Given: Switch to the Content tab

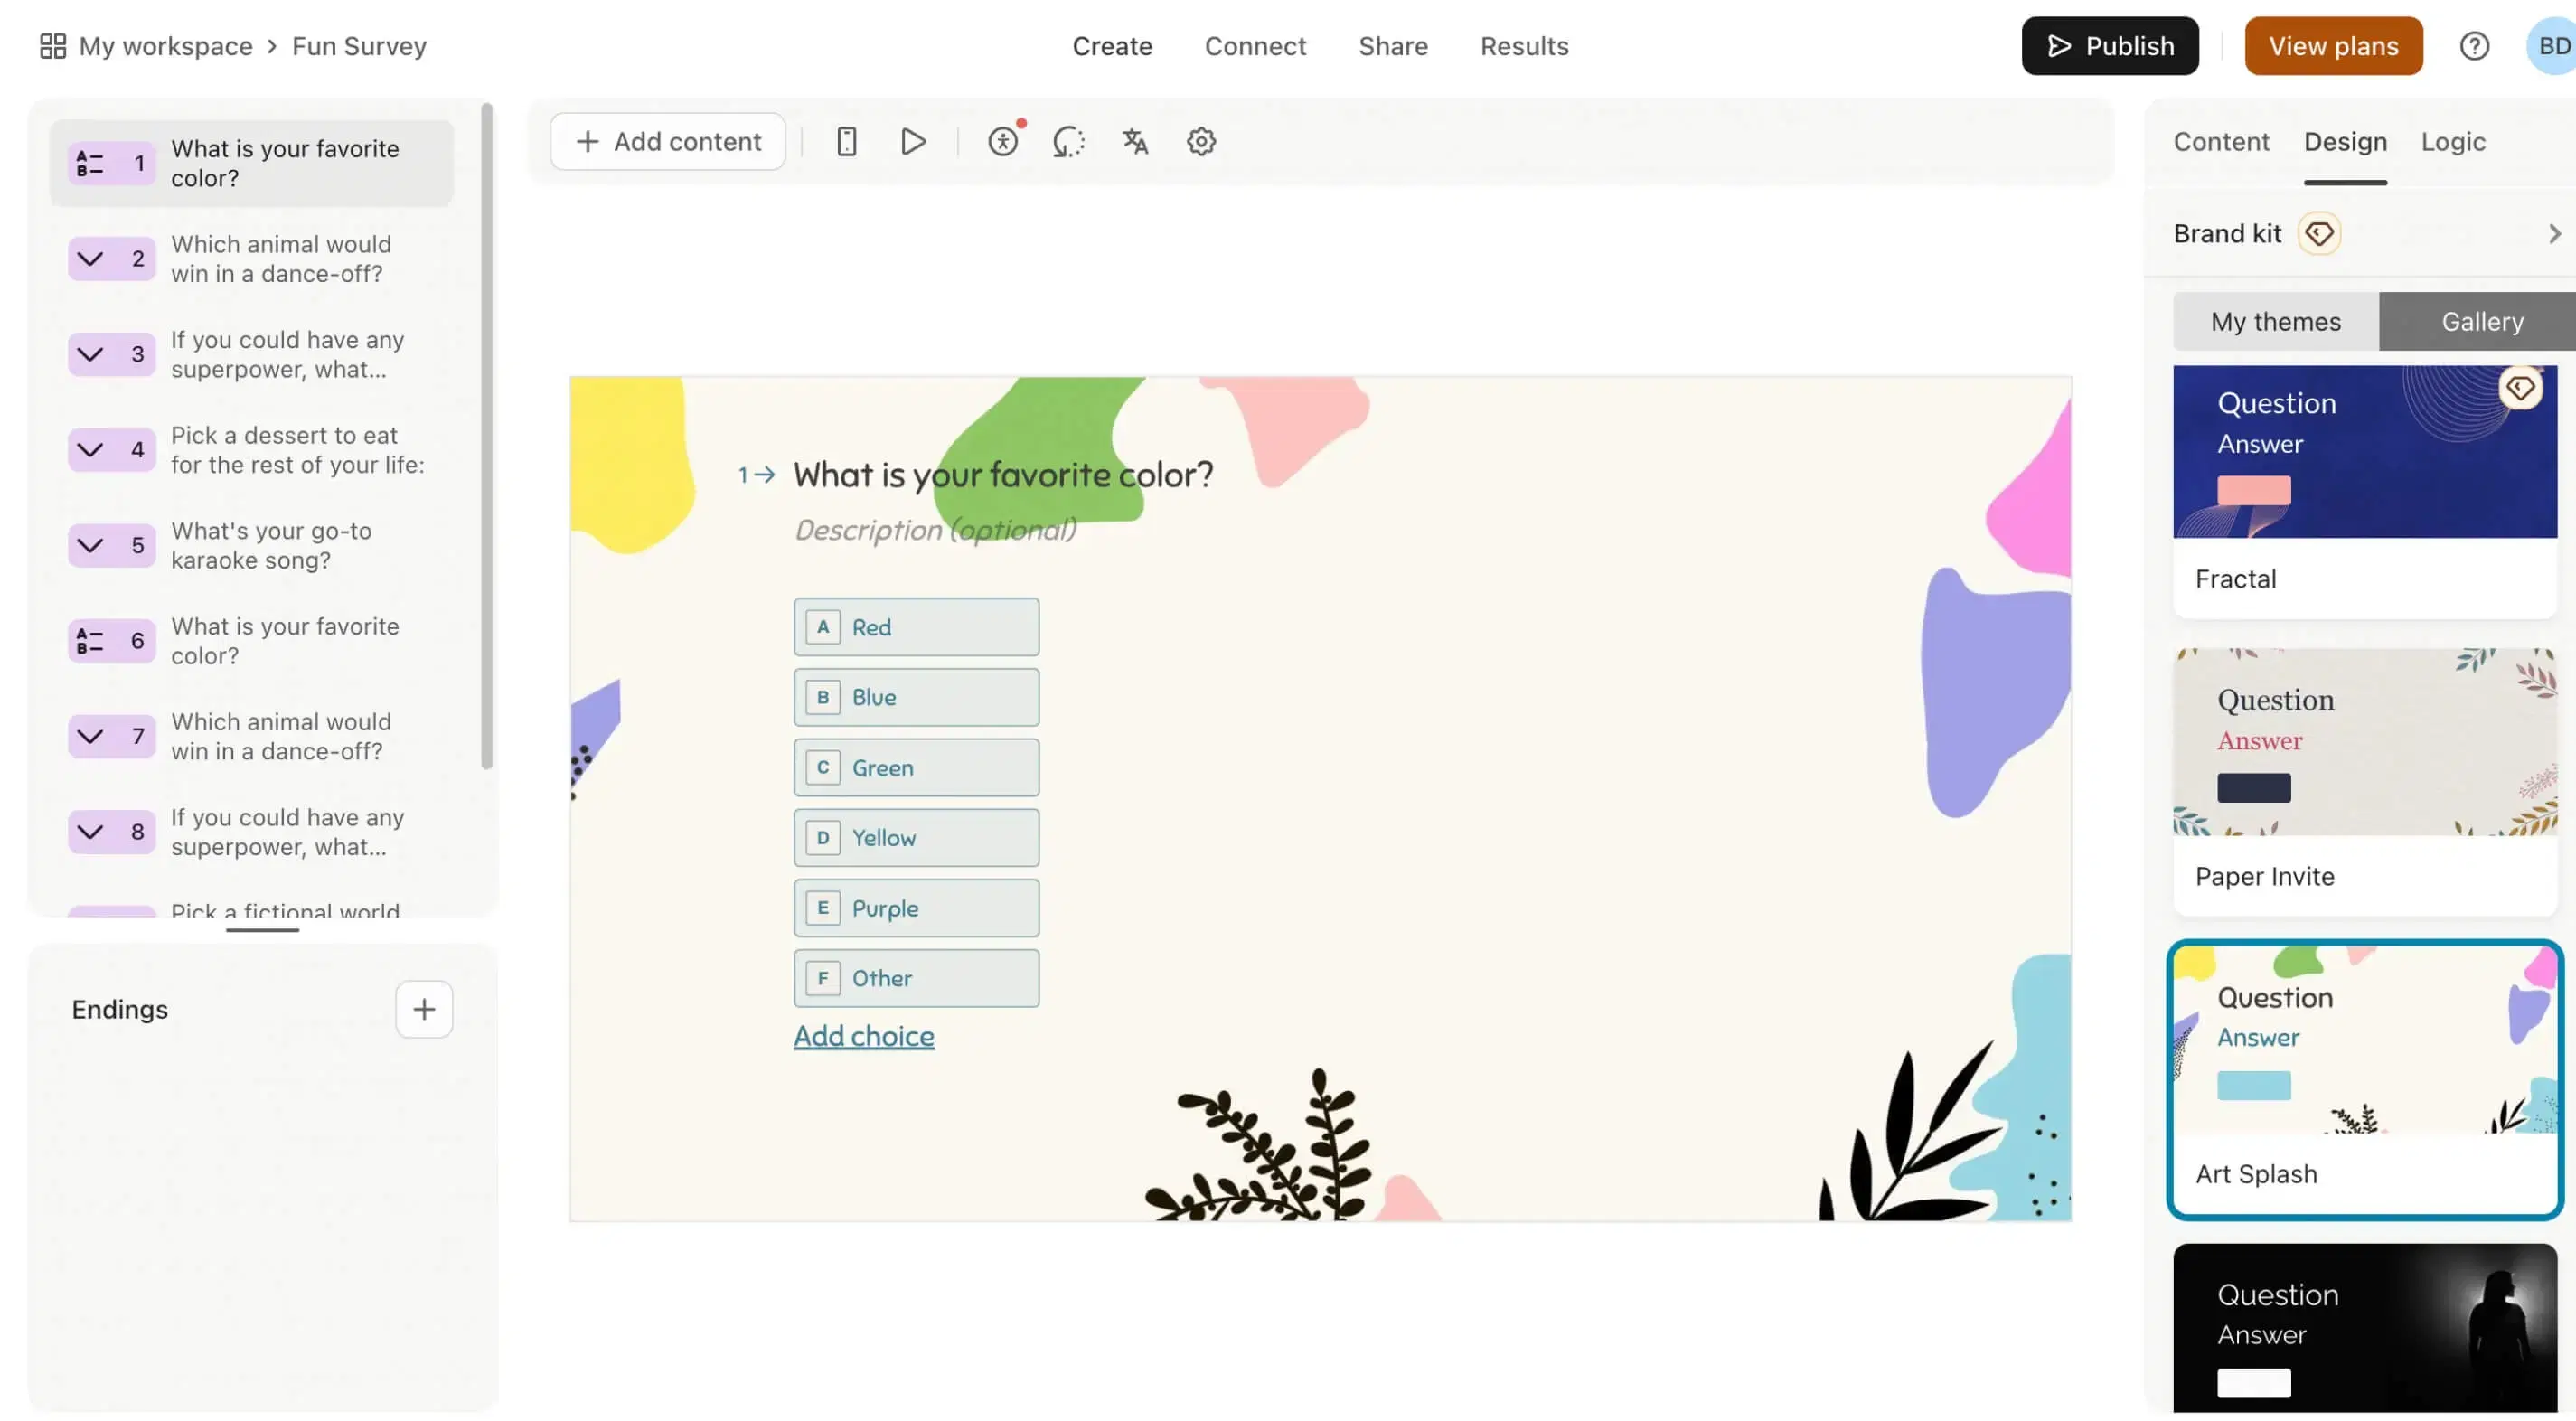Looking at the screenshot, I should 2221,142.
